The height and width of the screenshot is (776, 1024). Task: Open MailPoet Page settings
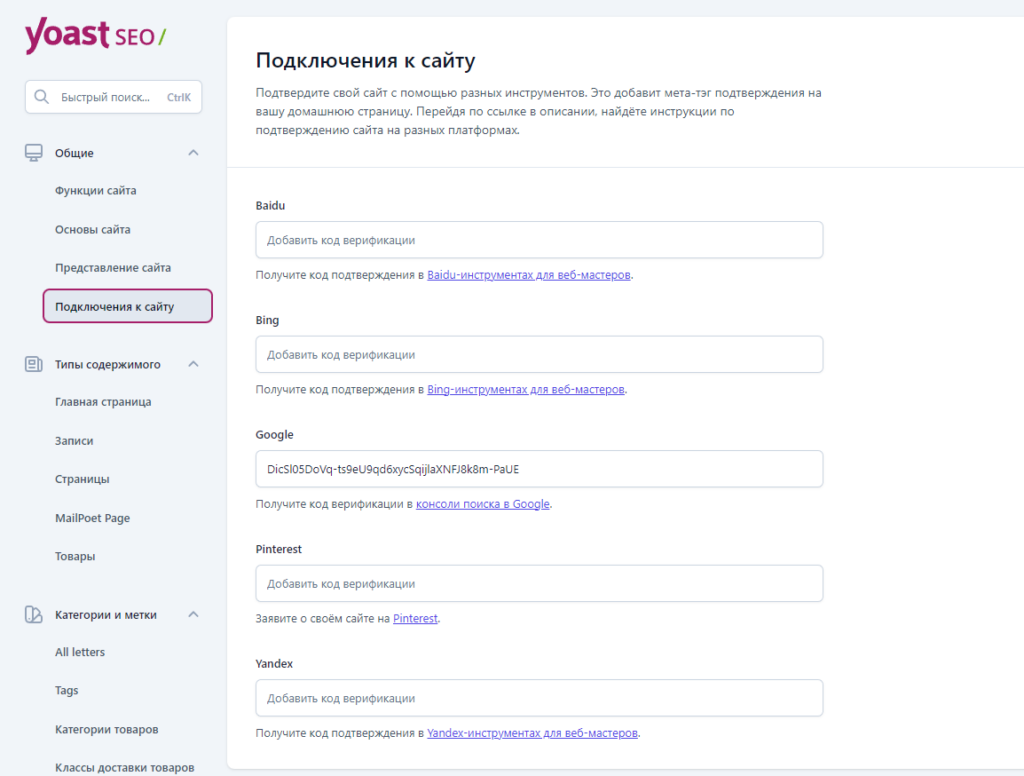point(93,518)
